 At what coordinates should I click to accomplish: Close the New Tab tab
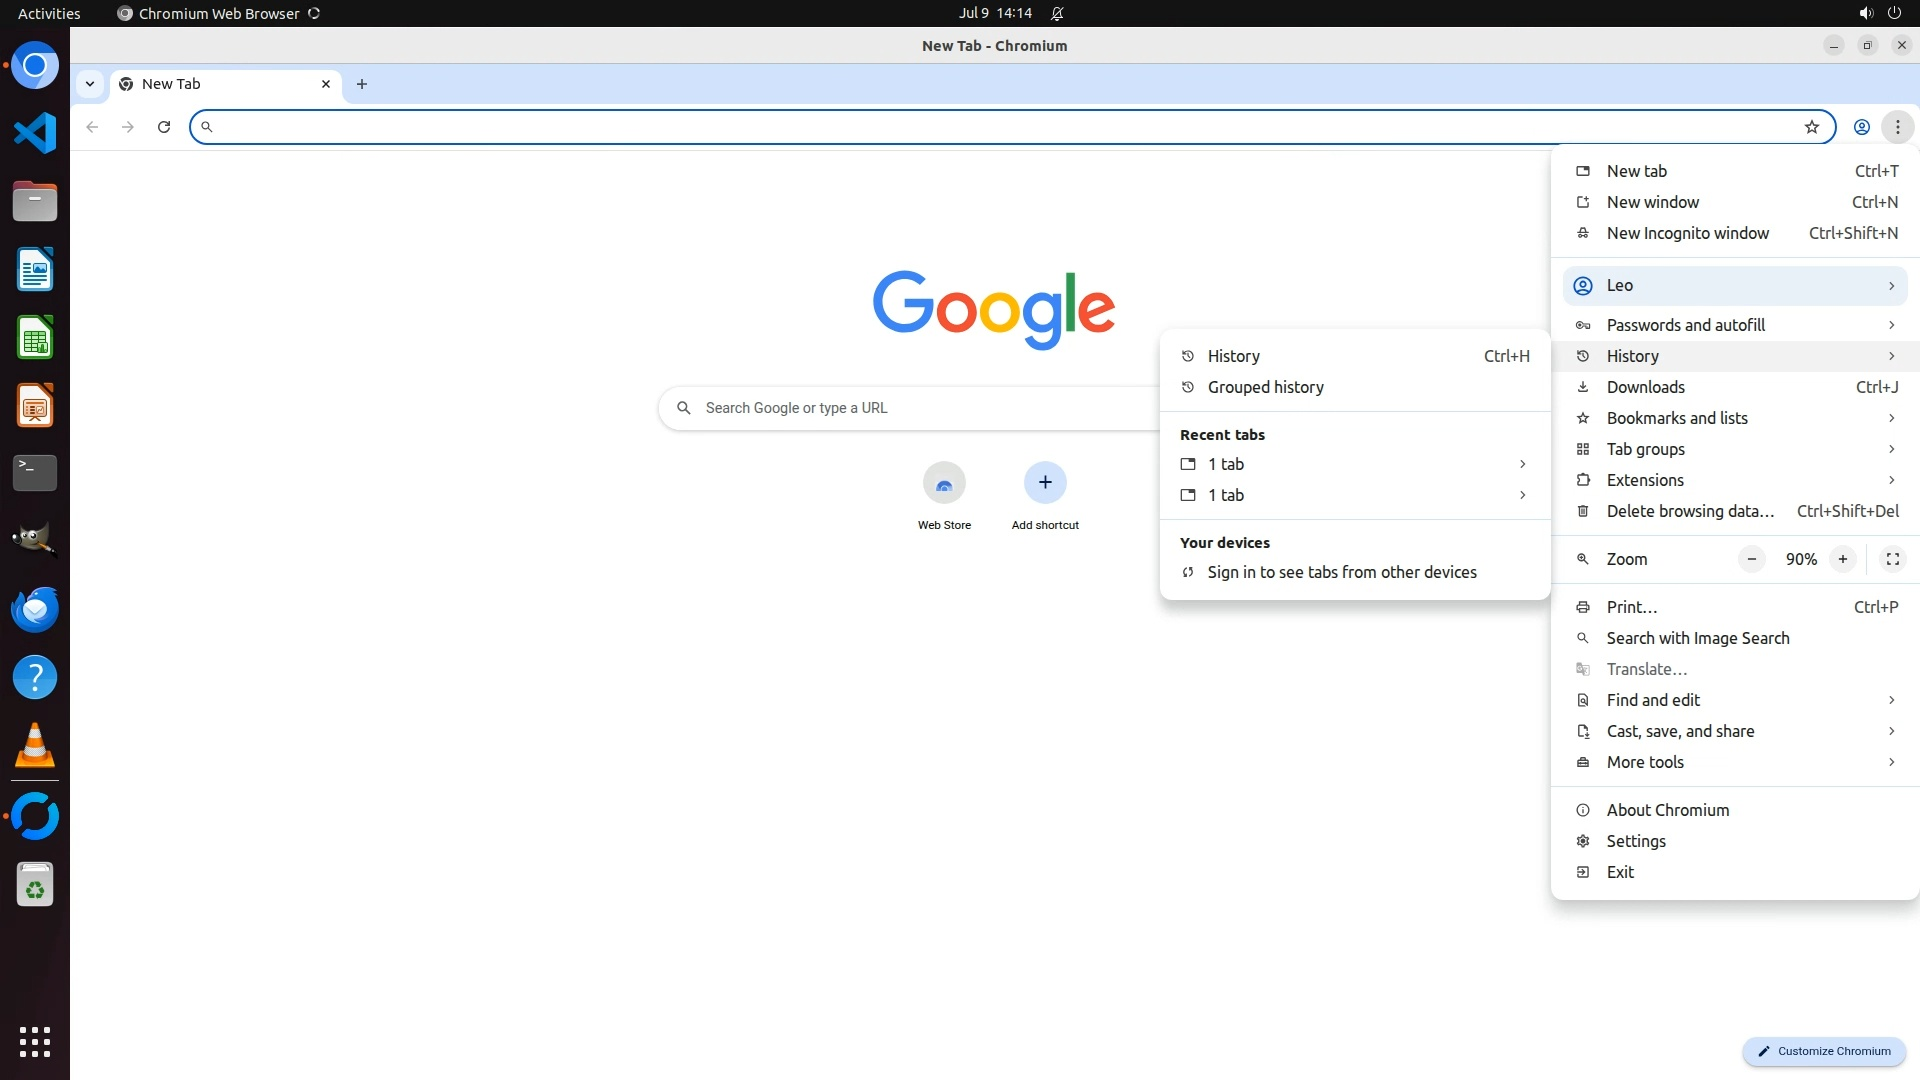[325, 84]
